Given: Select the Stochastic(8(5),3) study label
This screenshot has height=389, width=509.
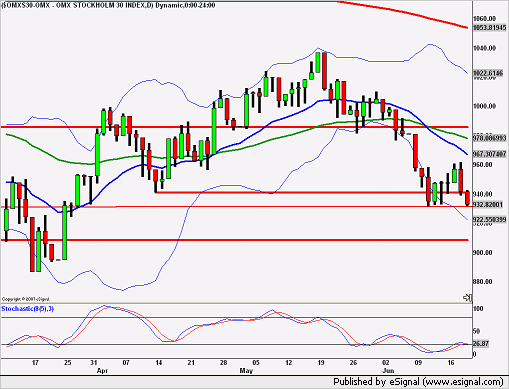Looking at the screenshot, I should [x=28, y=309].
